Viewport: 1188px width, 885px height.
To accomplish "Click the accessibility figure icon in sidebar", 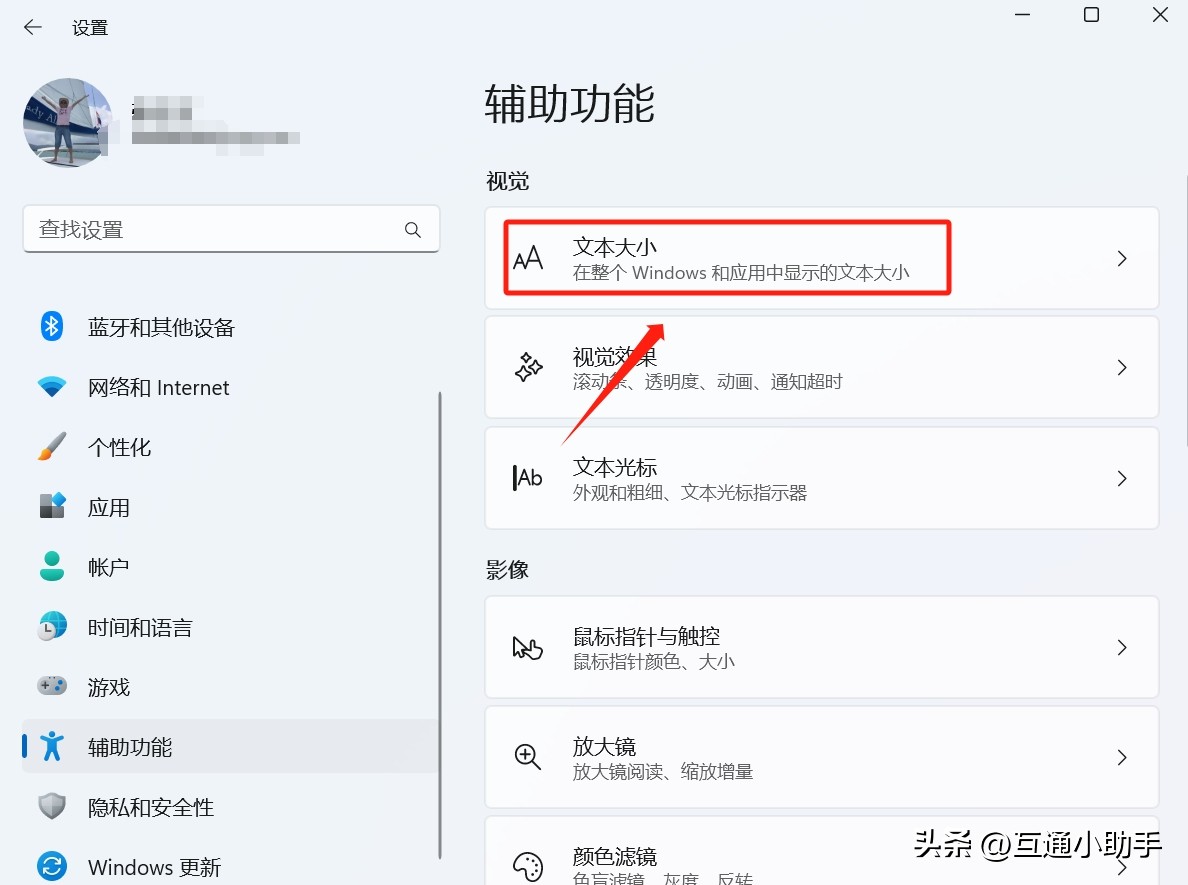I will coord(52,746).
